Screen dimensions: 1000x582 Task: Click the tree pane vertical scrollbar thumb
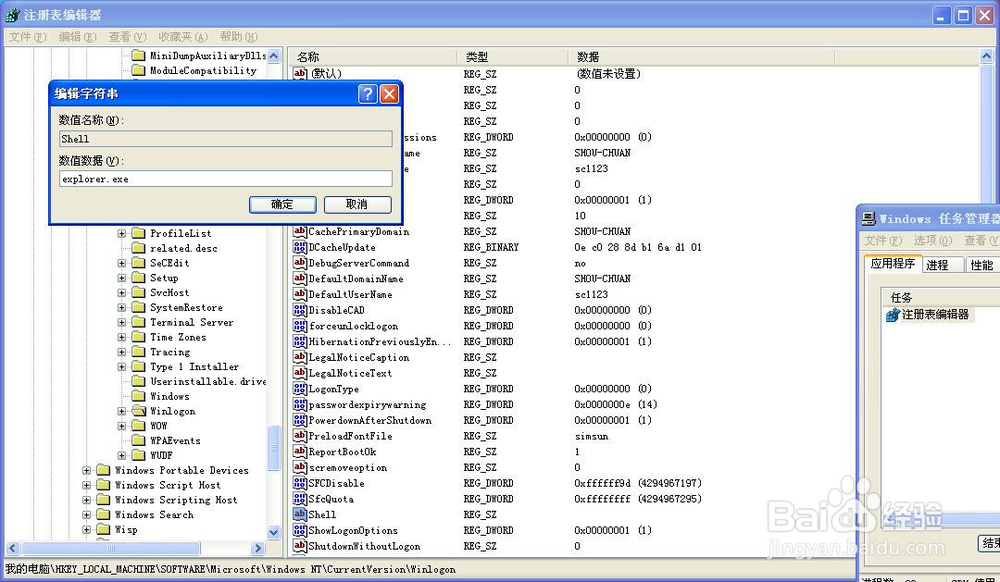pos(274,447)
